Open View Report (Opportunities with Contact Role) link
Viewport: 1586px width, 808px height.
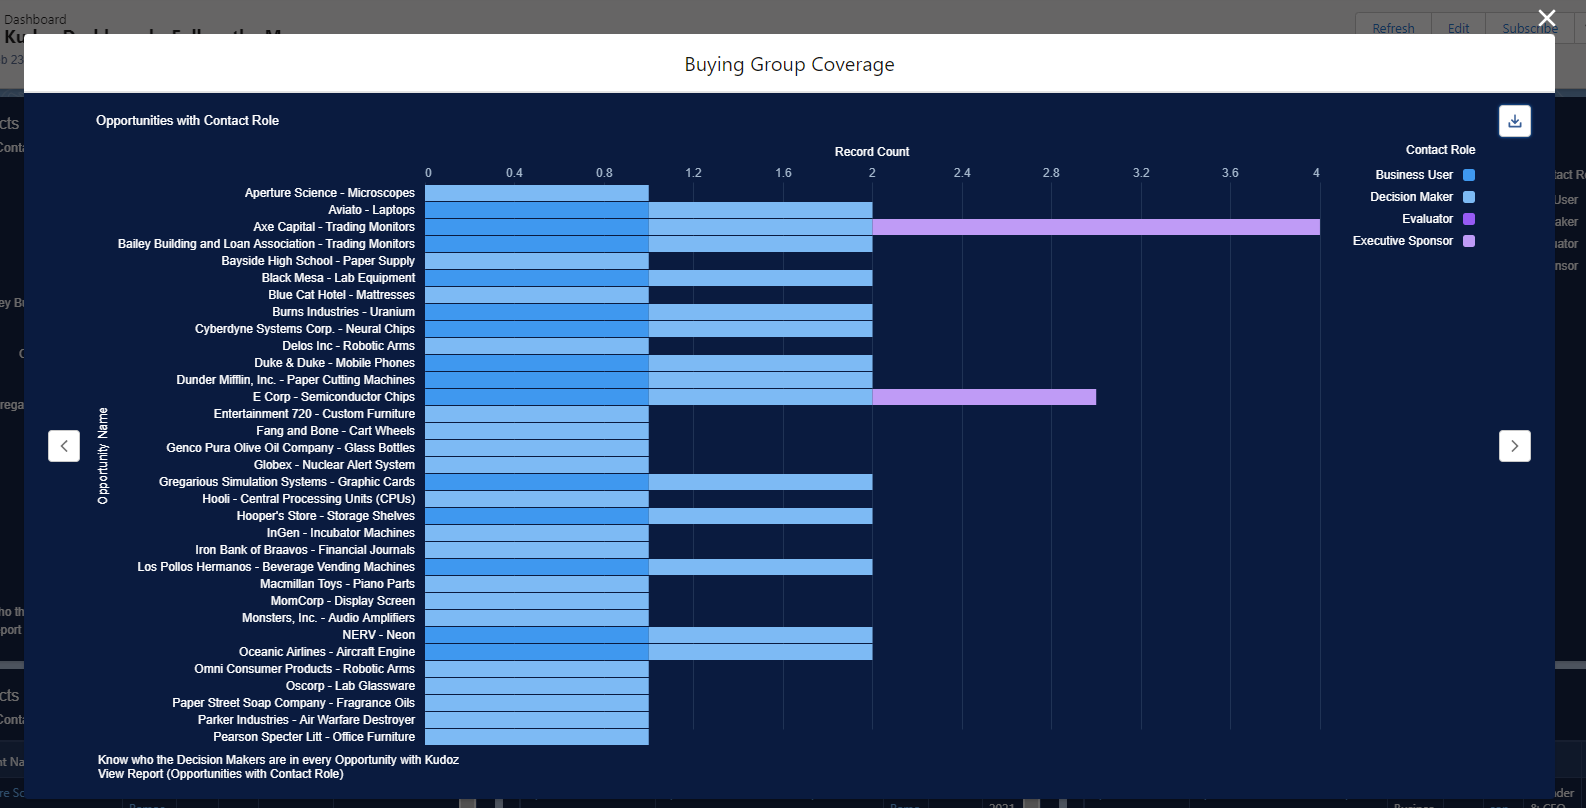(221, 774)
